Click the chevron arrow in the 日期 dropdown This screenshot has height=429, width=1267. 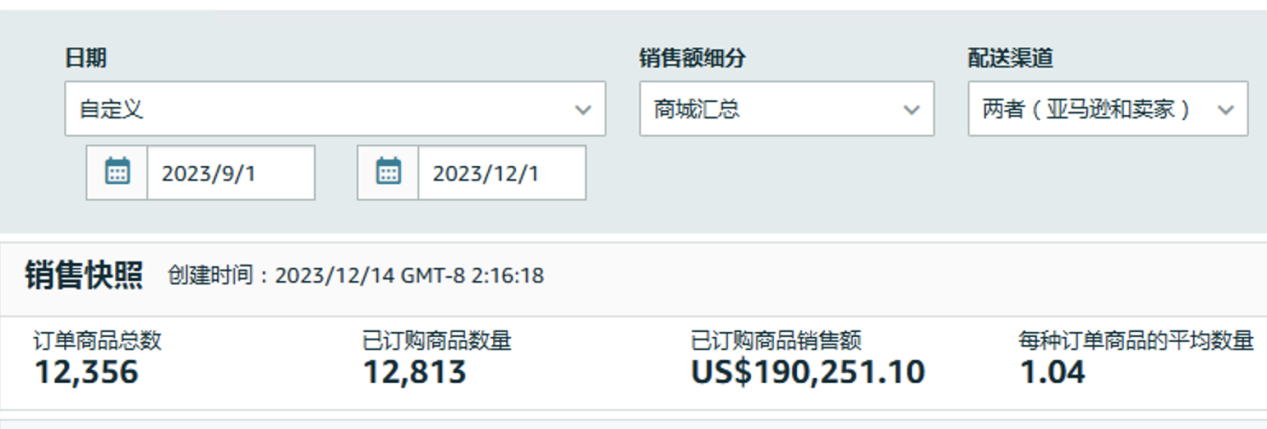tap(583, 110)
